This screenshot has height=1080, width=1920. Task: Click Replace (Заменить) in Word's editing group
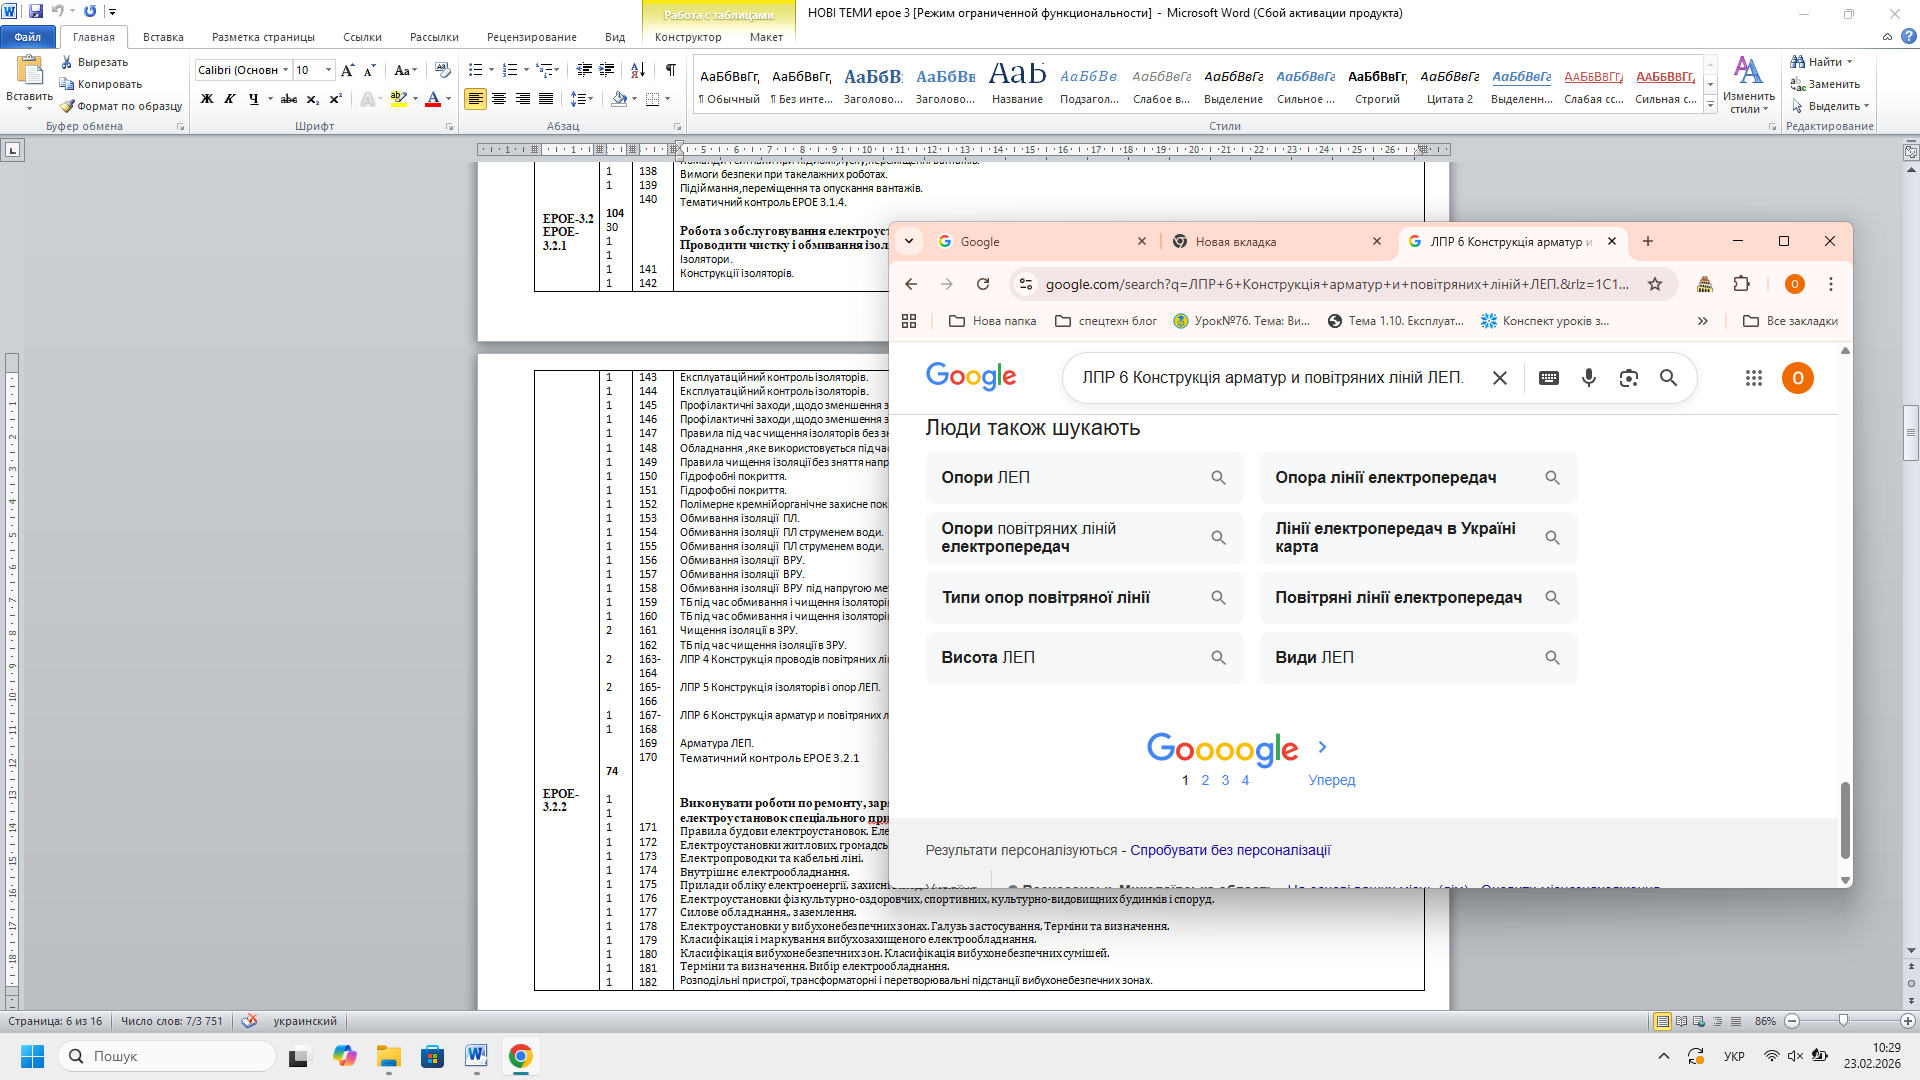pos(1825,84)
